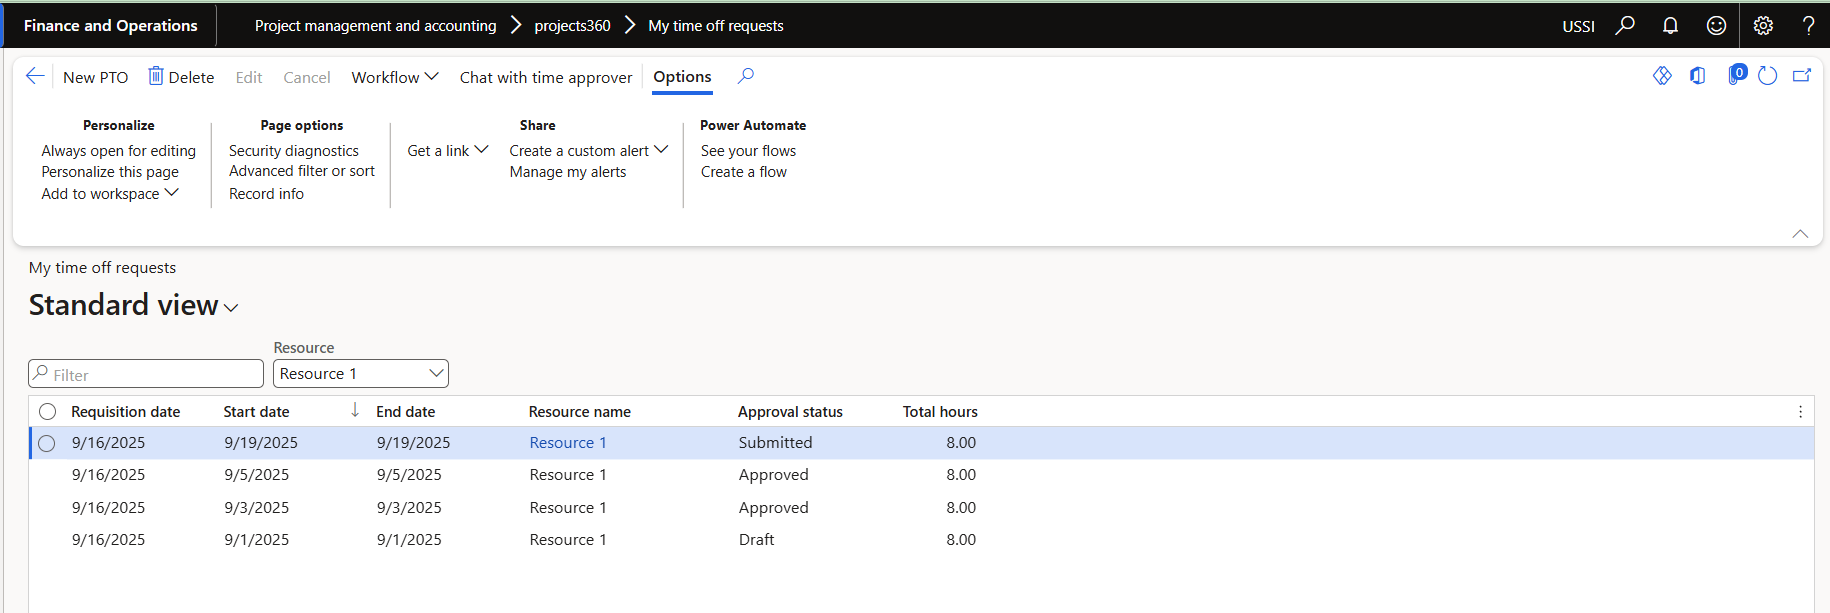This screenshot has height=613, width=1830.
Task: Open the search icon in the top bar
Action: coord(1625,25)
